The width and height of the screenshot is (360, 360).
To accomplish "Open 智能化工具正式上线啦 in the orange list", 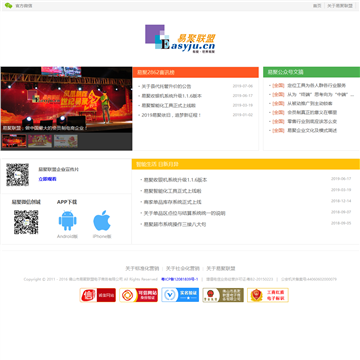I will click(169, 105).
